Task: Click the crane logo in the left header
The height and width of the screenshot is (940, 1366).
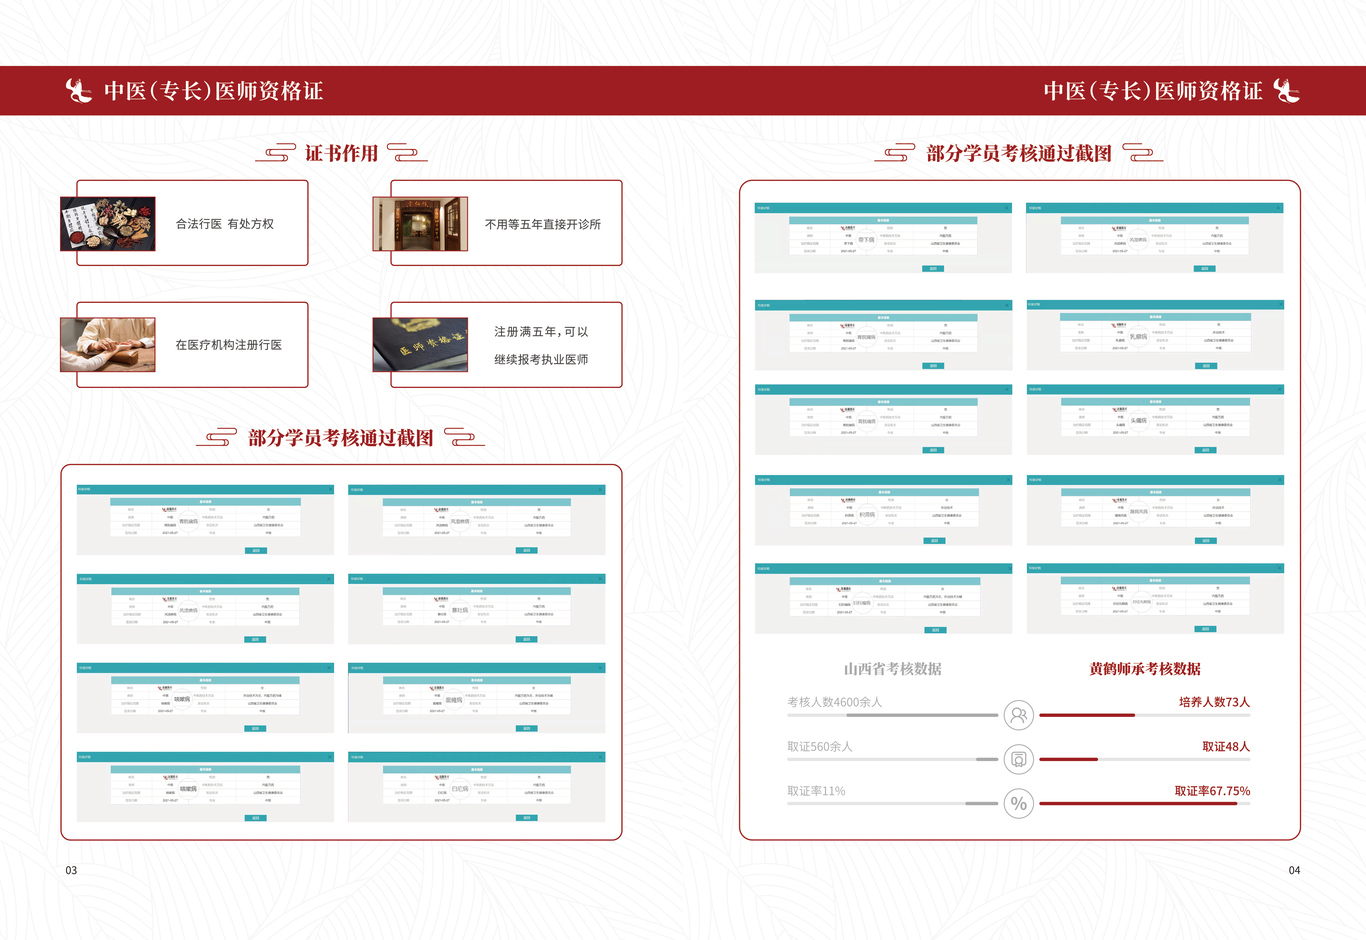Action: (x=79, y=90)
